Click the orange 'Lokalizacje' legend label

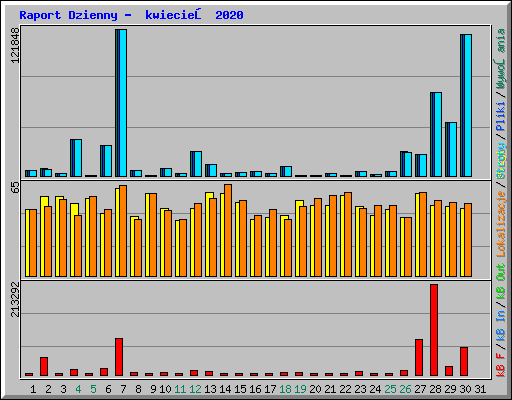pos(501,224)
